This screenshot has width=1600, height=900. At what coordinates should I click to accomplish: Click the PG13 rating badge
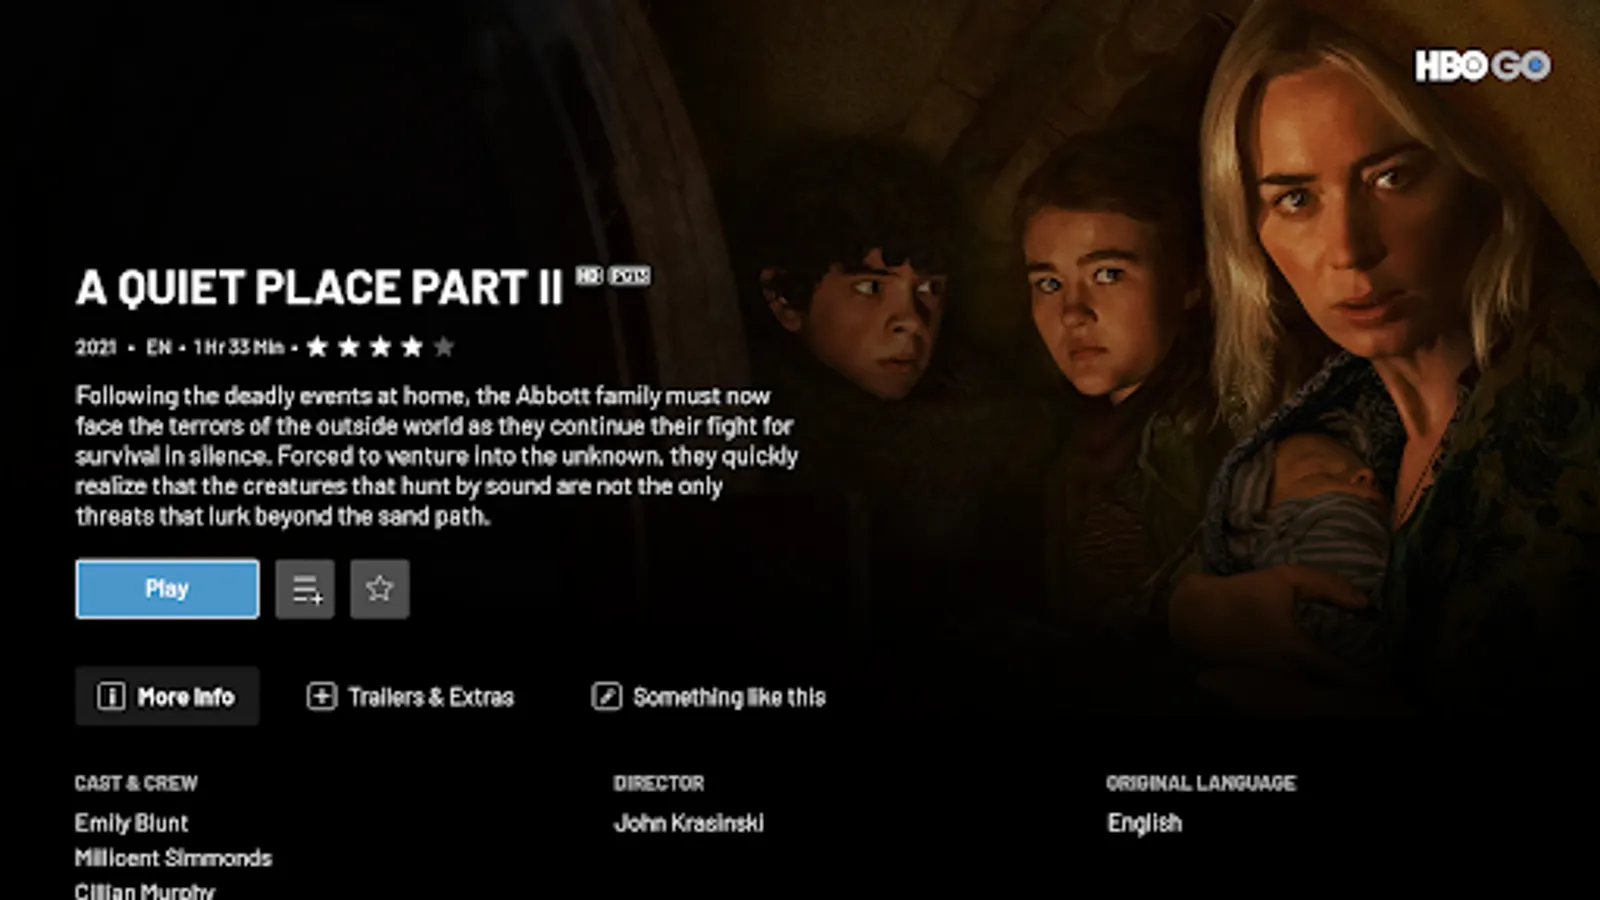(630, 275)
